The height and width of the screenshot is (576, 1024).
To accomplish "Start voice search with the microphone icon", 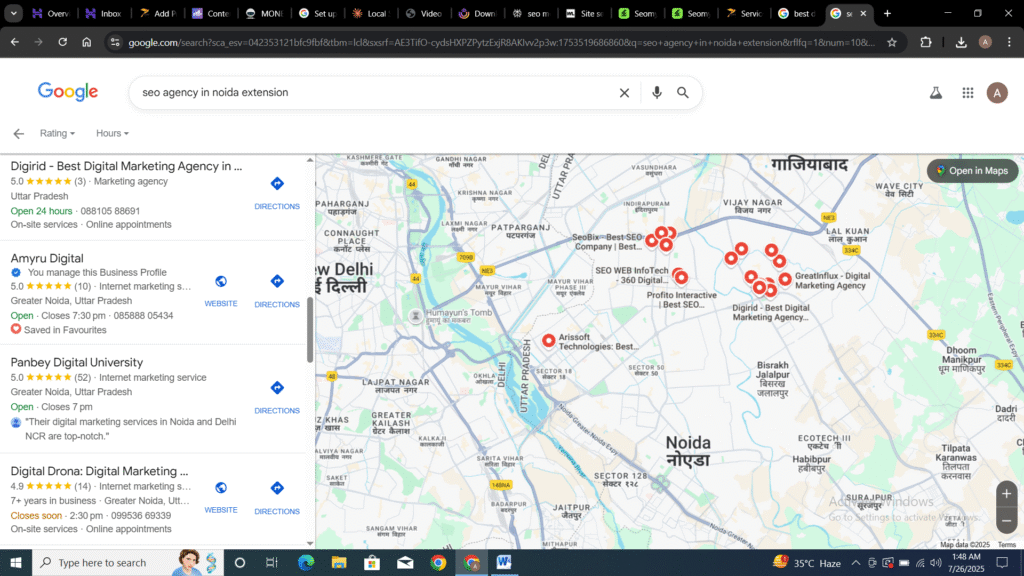I will click(656, 93).
